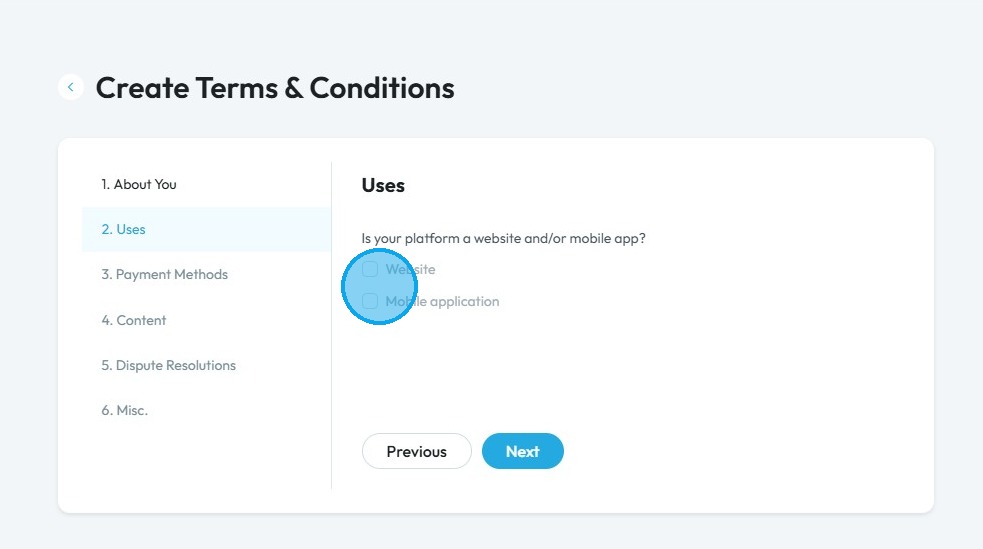
Task: Click the blue Next button
Action: (523, 451)
